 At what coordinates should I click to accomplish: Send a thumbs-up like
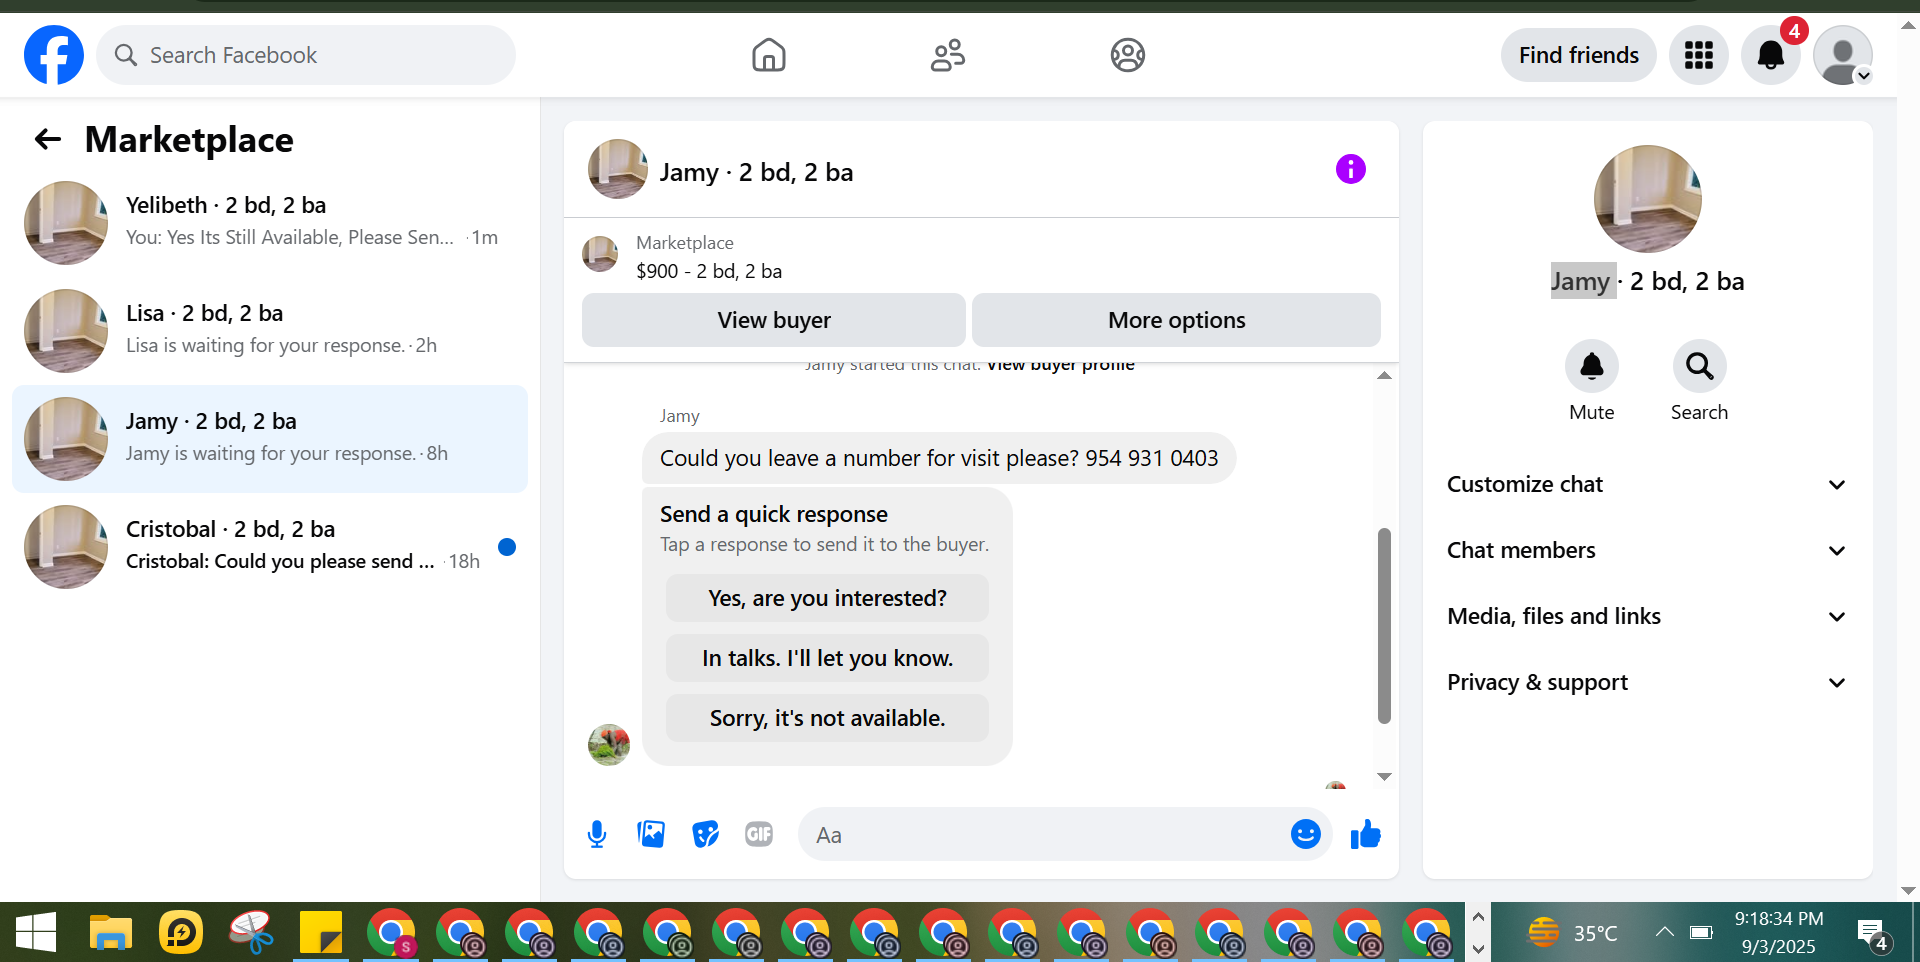pyautogui.click(x=1366, y=834)
